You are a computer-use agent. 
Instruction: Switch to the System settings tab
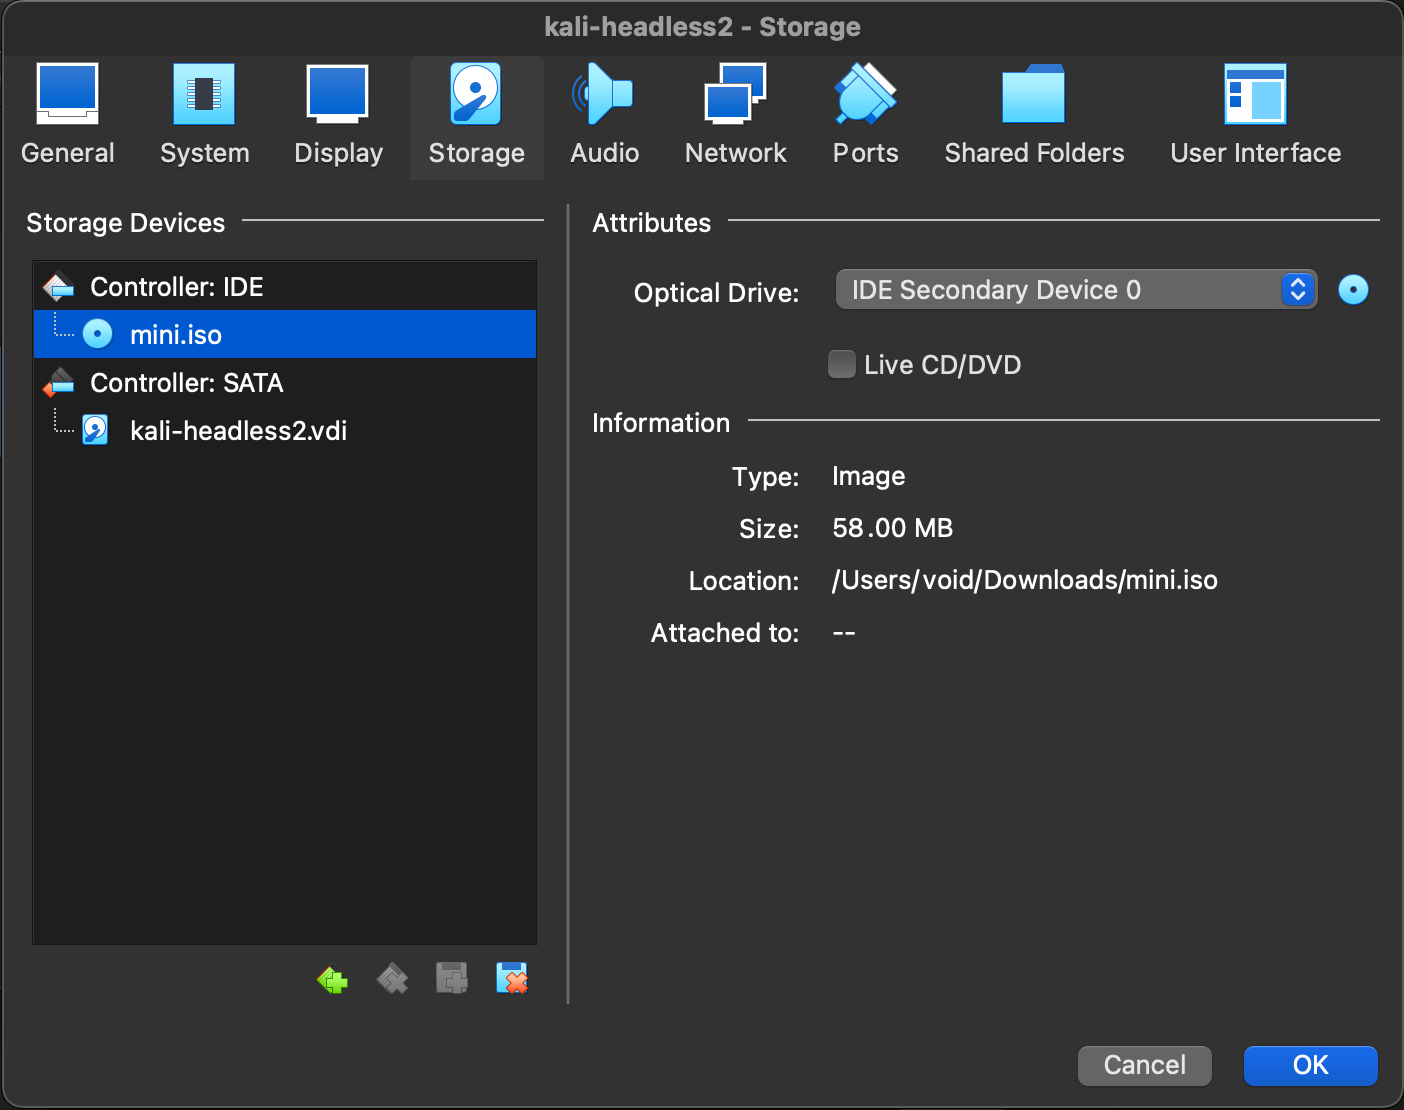pos(204,115)
